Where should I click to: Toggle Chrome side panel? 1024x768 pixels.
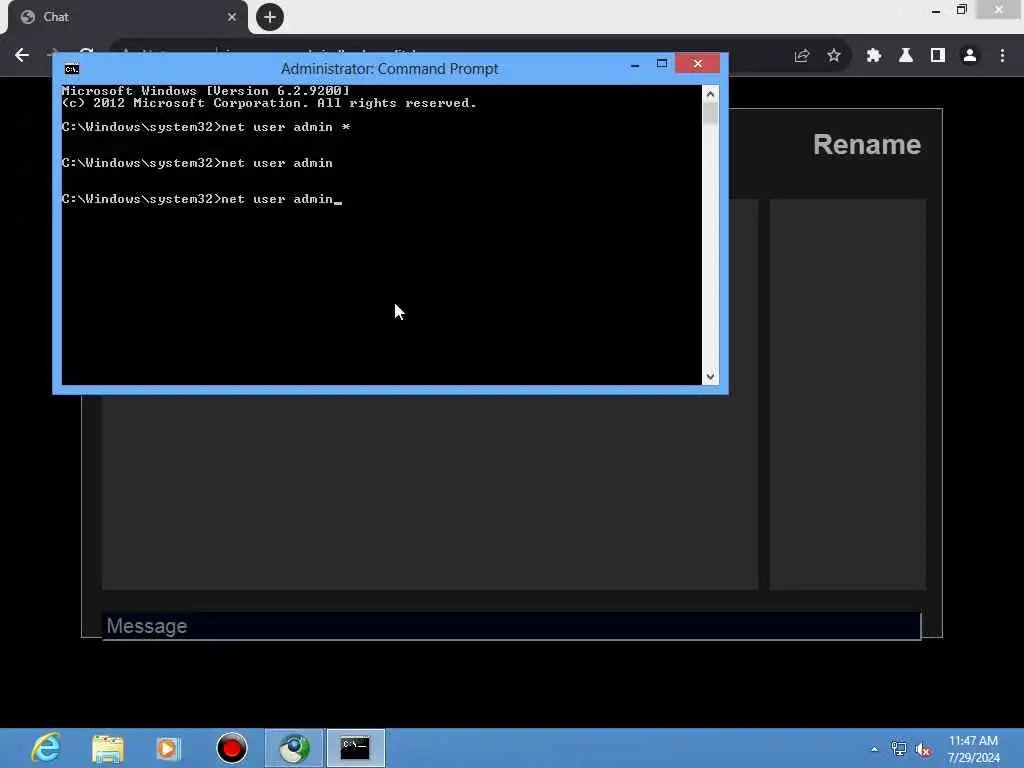[938, 56]
